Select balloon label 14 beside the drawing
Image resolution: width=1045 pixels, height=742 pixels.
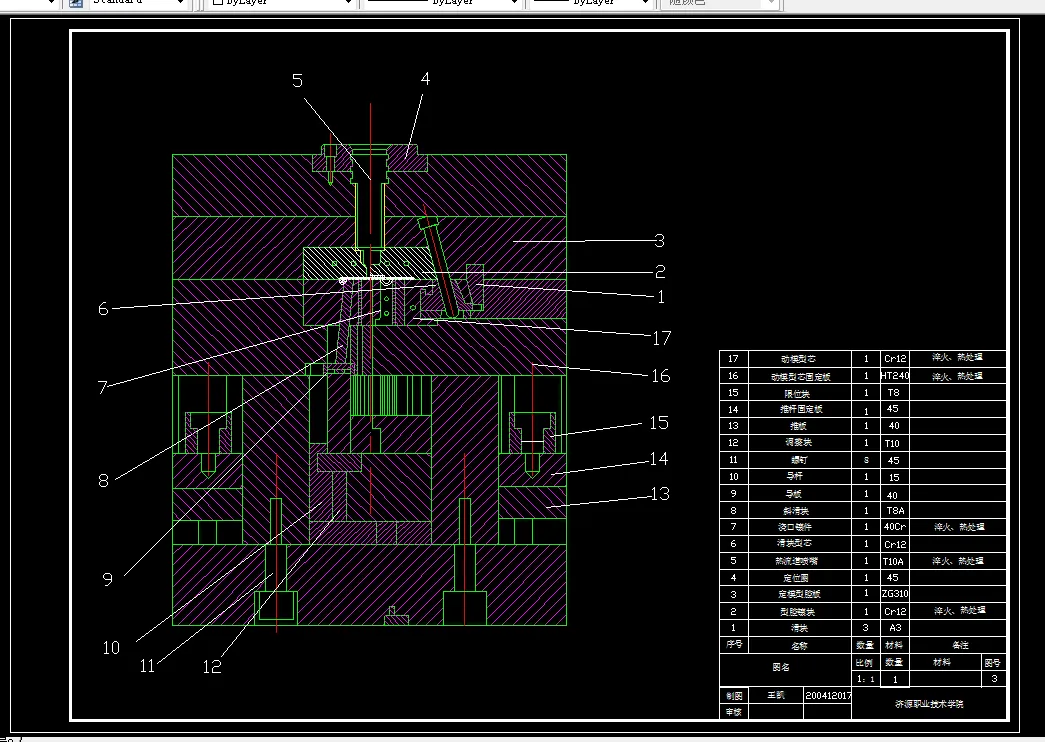658,459
